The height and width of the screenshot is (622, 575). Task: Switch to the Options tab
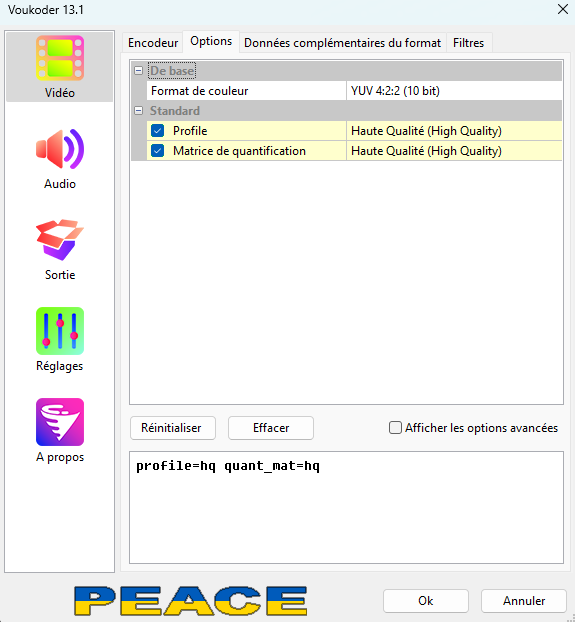tap(211, 41)
